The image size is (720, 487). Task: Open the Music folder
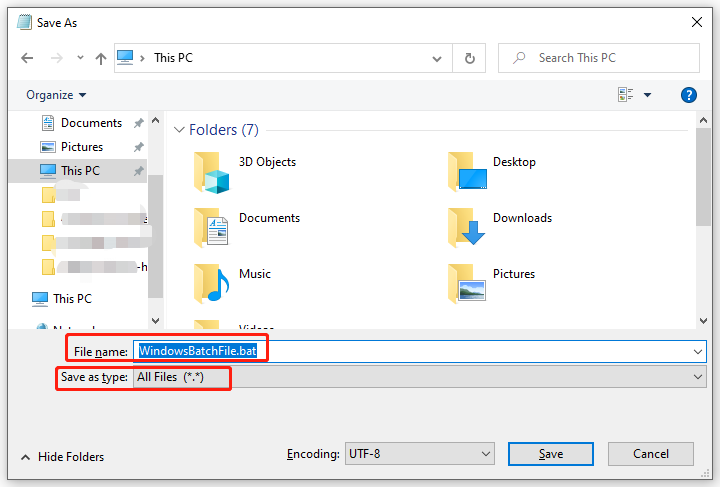[211, 284]
